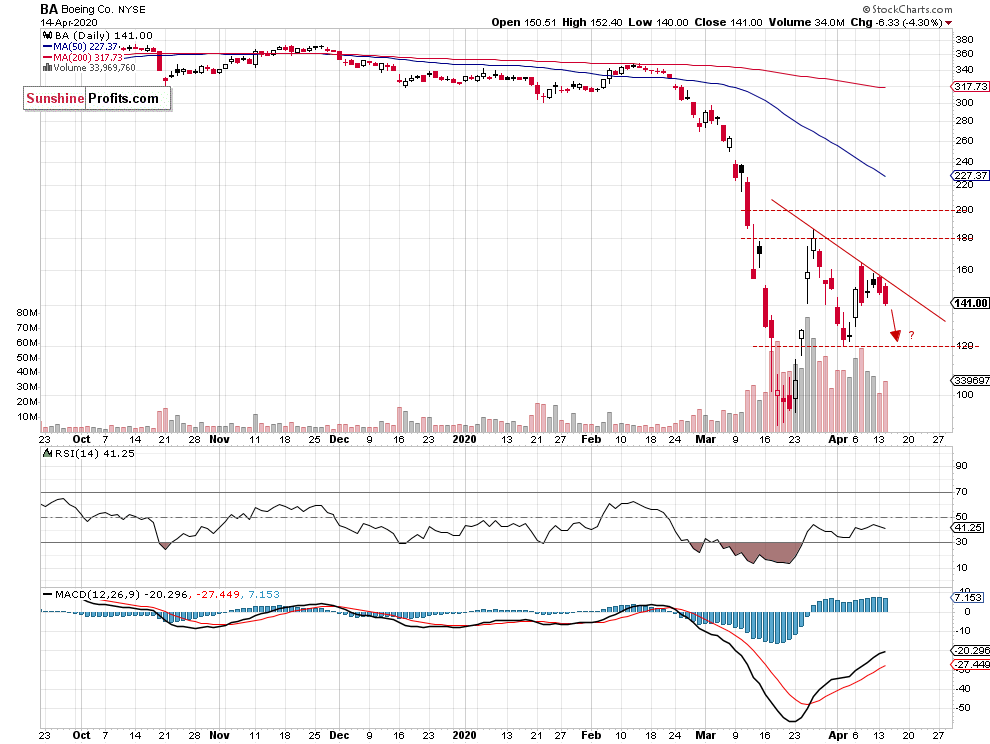The height and width of the screenshot is (744, 990).
Task: Click the 7.153 histogram value tag on right
Action: tap(968, 597)
